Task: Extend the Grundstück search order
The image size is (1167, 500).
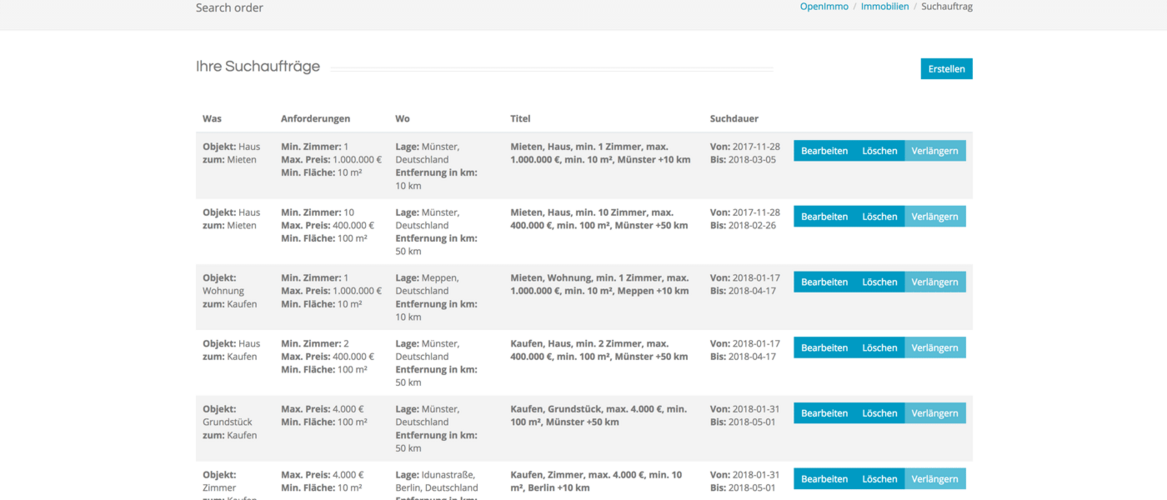Action: pos(935,413)
